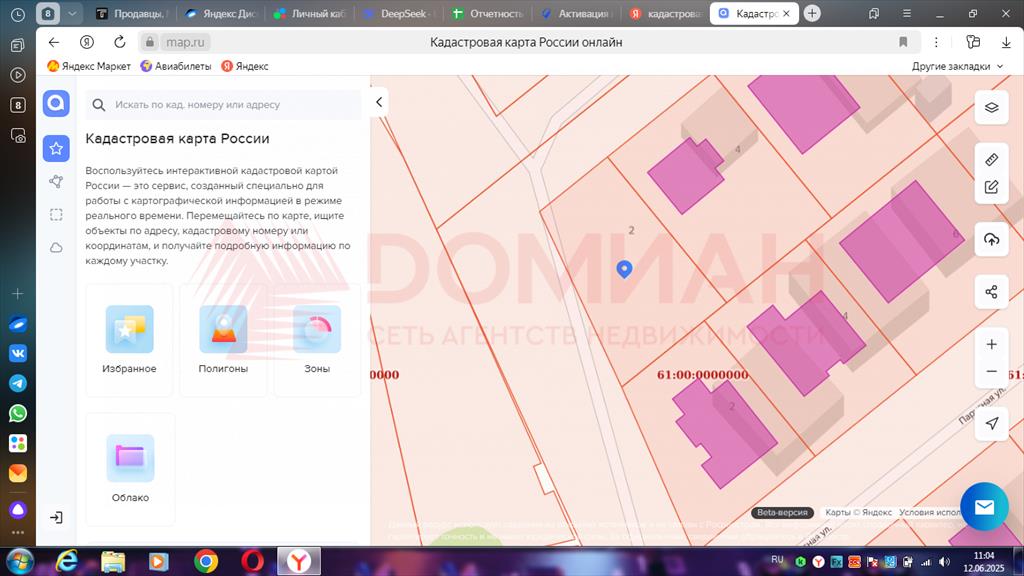Select the dashed area selection tool
1024x576 pixels.
pyautogui.click(x=56, y=214)
